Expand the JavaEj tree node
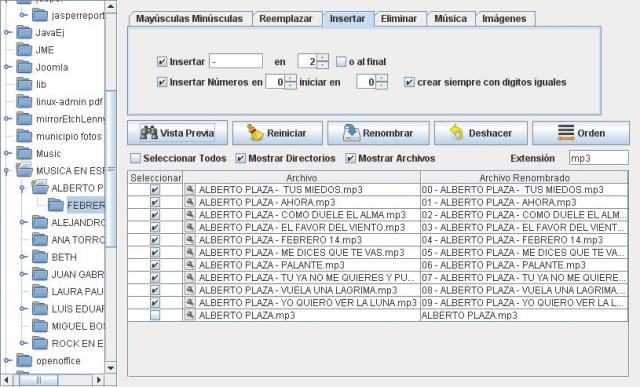The width and height of the screenshot is (640, 387). pyautogui.click(x=7, y=32)
